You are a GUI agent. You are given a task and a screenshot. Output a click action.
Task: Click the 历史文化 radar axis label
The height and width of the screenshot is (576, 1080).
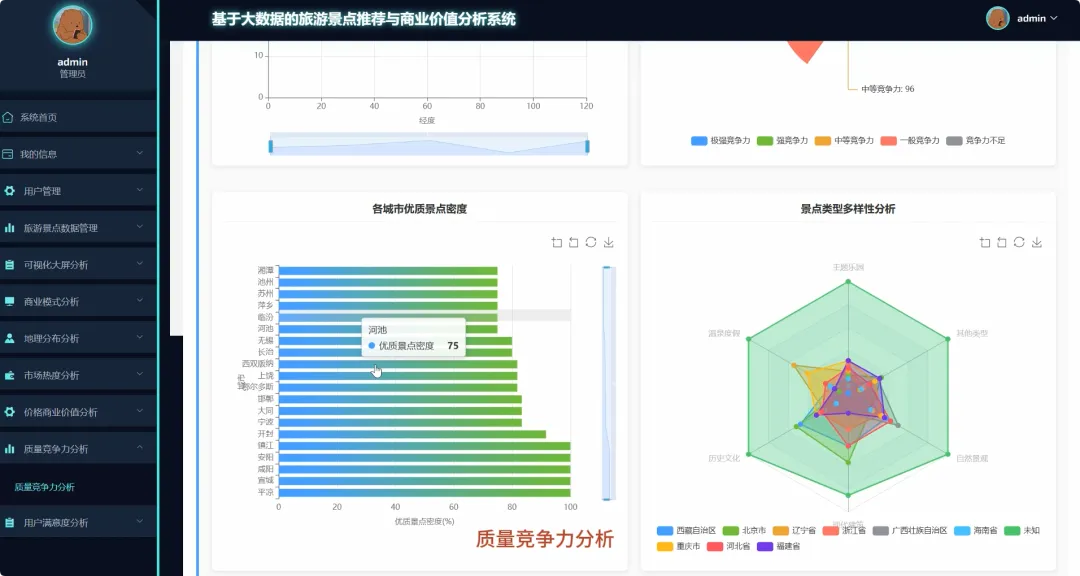point(724,458)
